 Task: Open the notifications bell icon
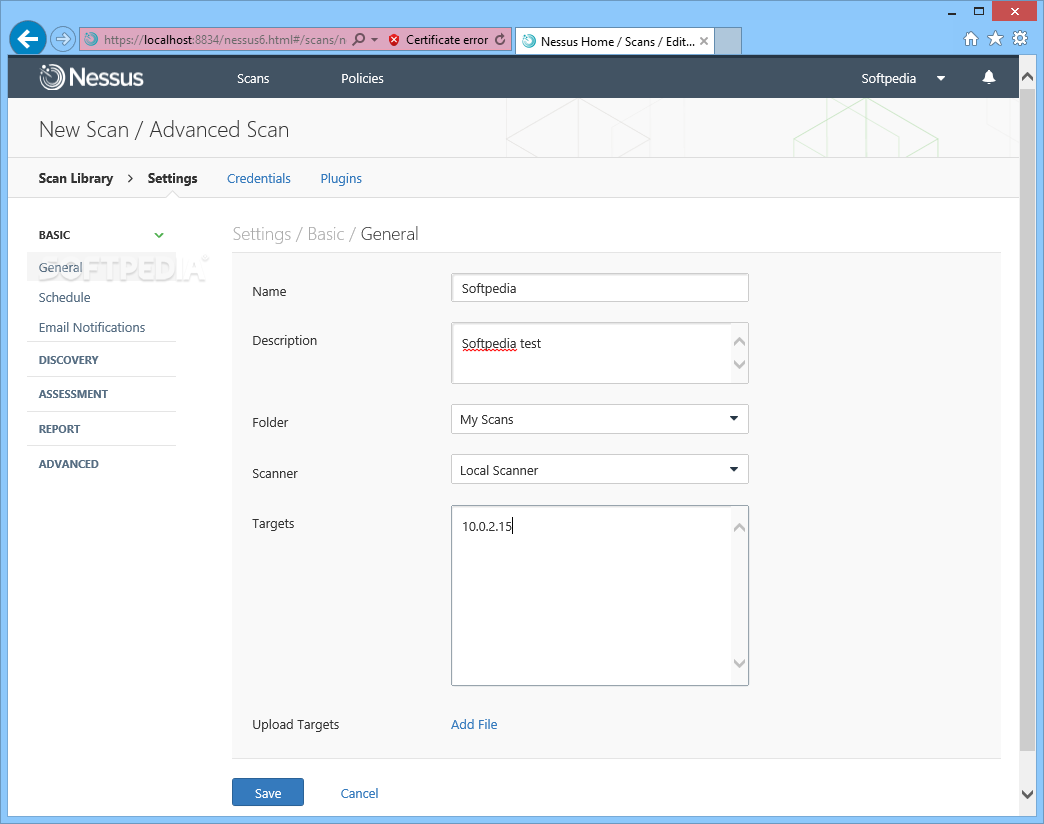tap(989, 77)
